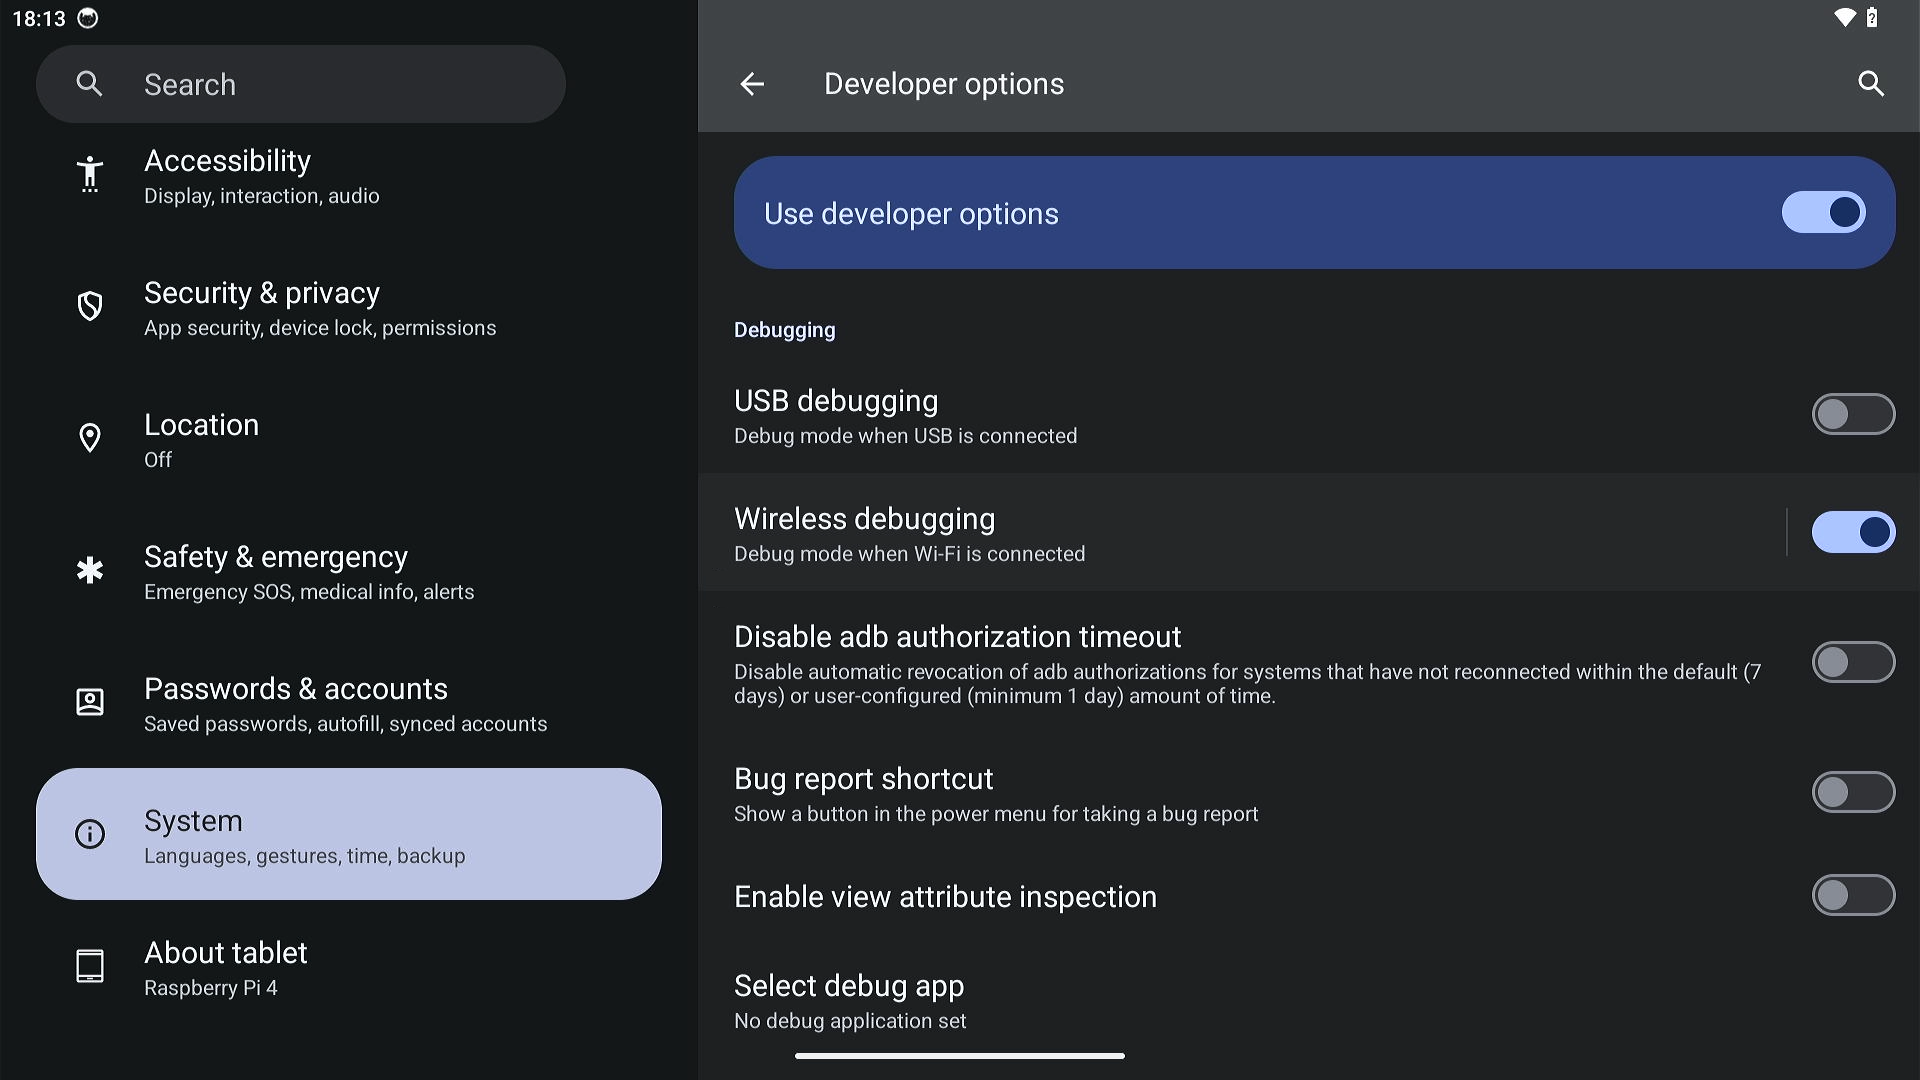Open Passwords & accounts settings
The image size is (1920, 1080).
349,702
